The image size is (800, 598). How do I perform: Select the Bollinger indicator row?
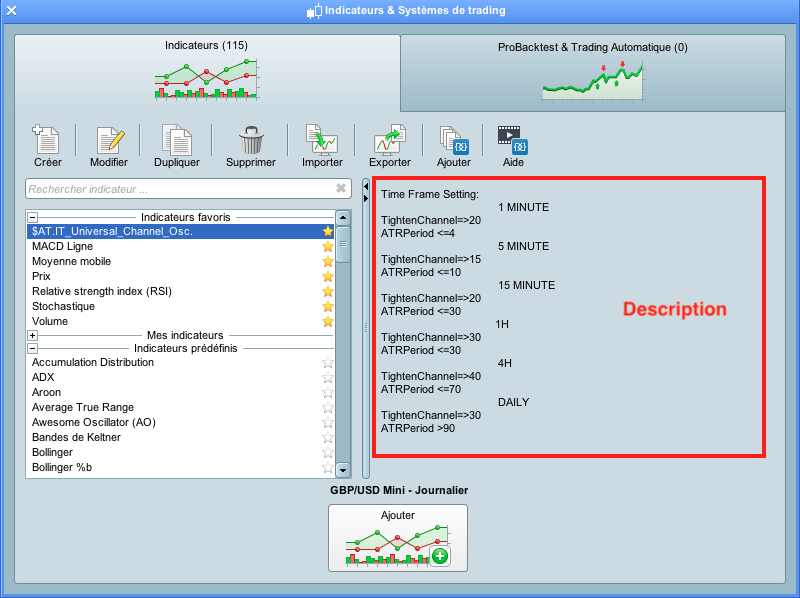click(181, 453)
